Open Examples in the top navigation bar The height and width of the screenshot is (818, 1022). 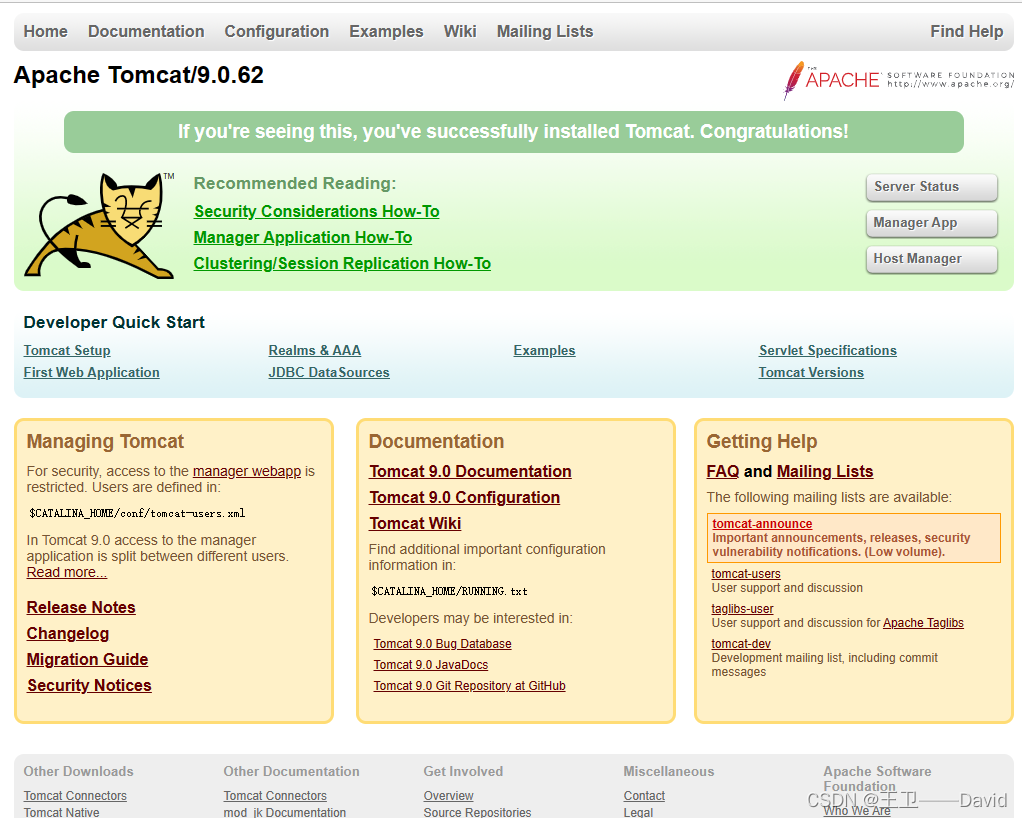point(386,31)
